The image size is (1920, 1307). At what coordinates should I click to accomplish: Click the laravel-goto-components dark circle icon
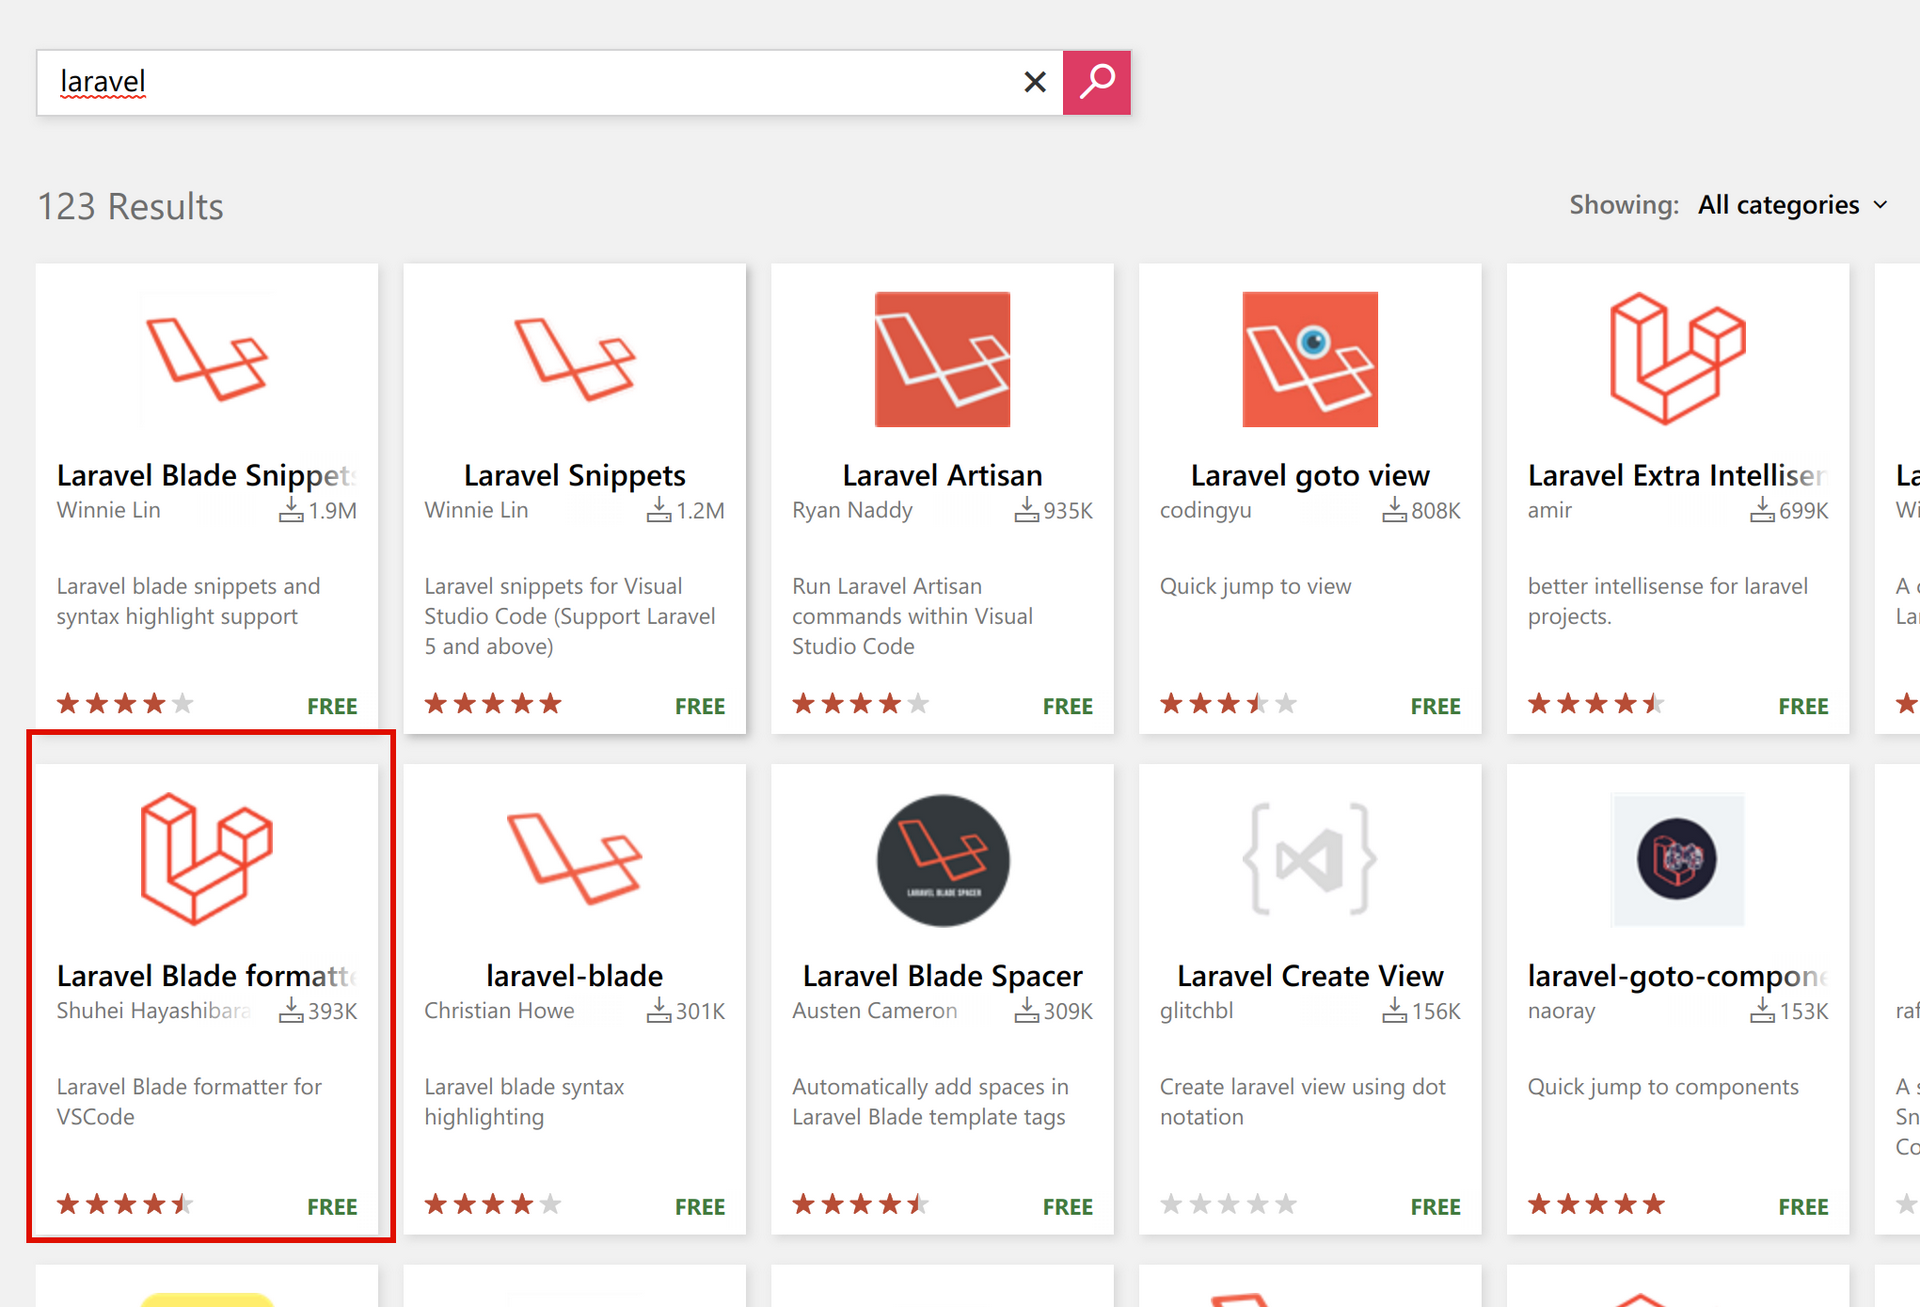click(x=1677, y=859)
